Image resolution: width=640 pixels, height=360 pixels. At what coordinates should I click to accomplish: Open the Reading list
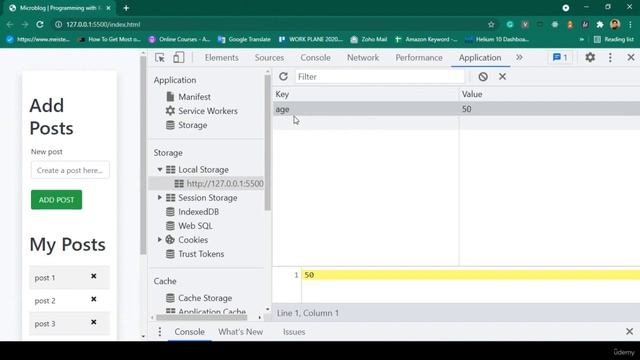tap(614, 39)
